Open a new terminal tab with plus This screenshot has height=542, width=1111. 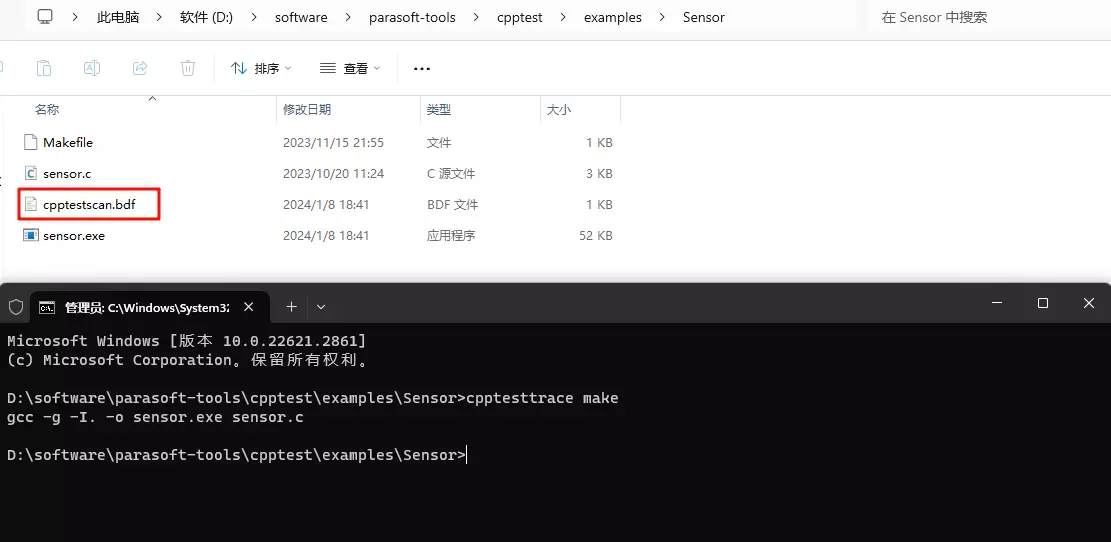click(291, 306)
